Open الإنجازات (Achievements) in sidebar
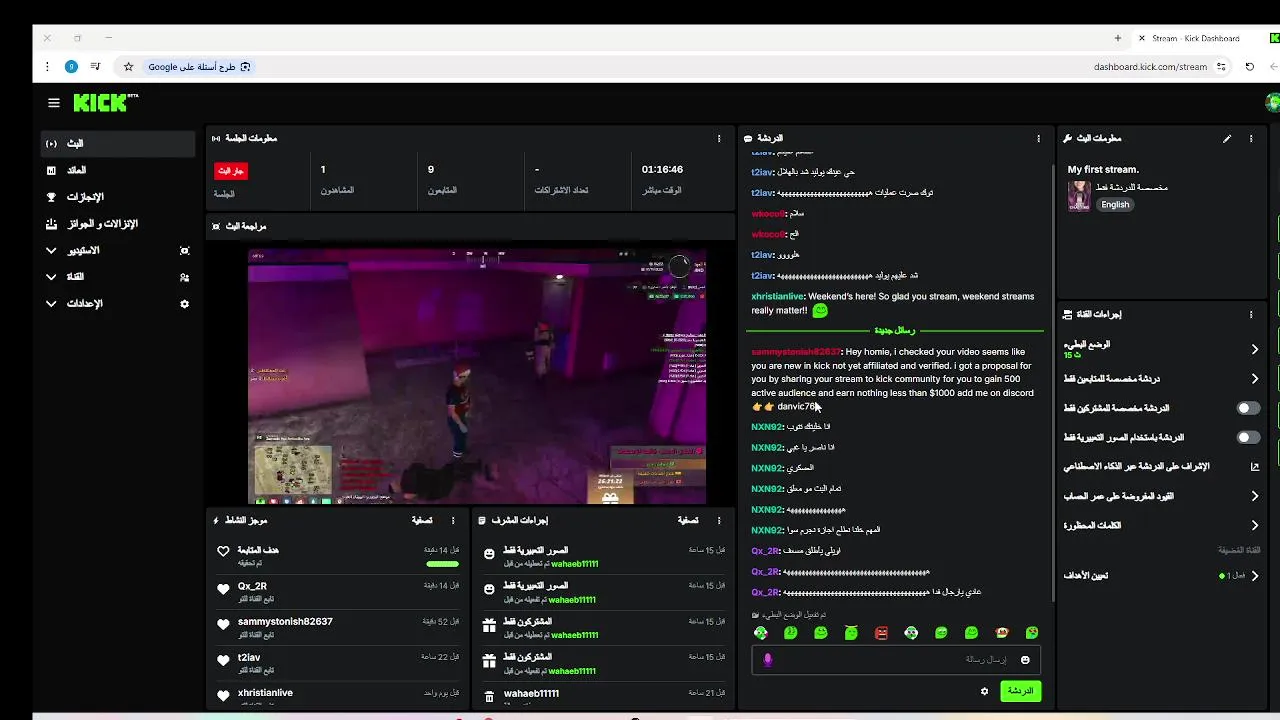 (x=118, y=197)
